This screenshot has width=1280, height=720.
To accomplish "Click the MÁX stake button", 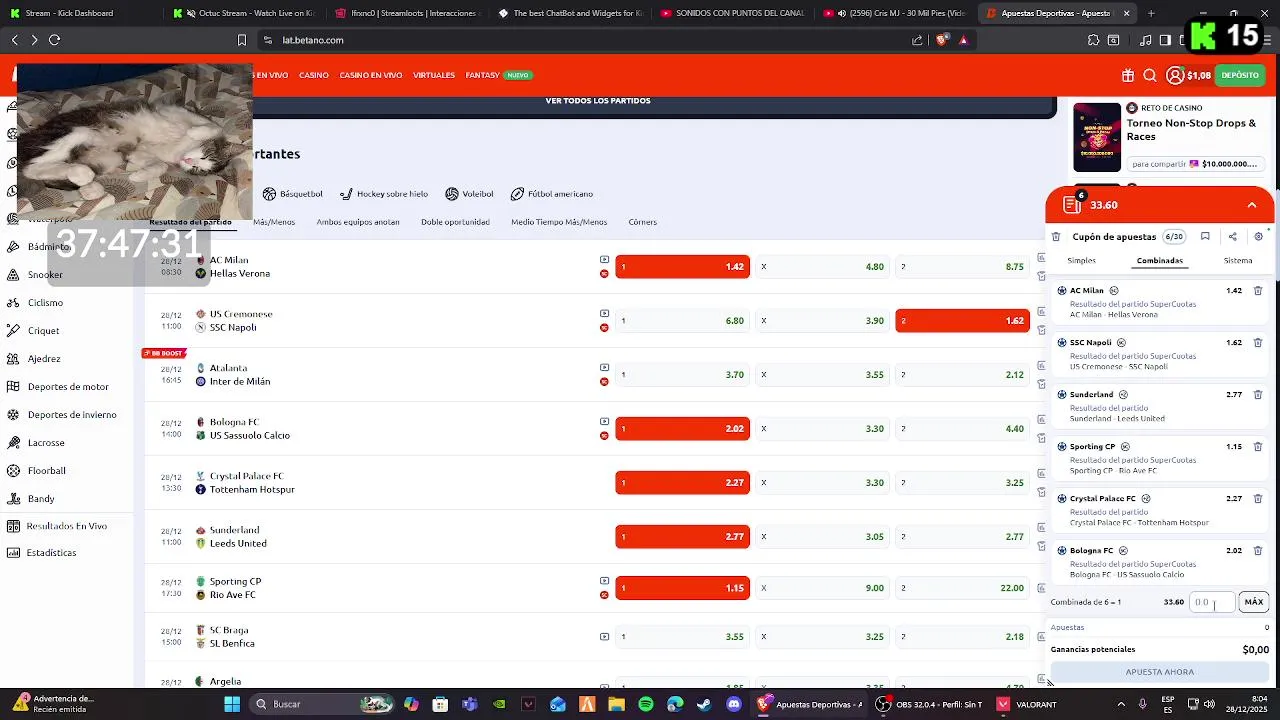I will click(x=1254, y=602).
